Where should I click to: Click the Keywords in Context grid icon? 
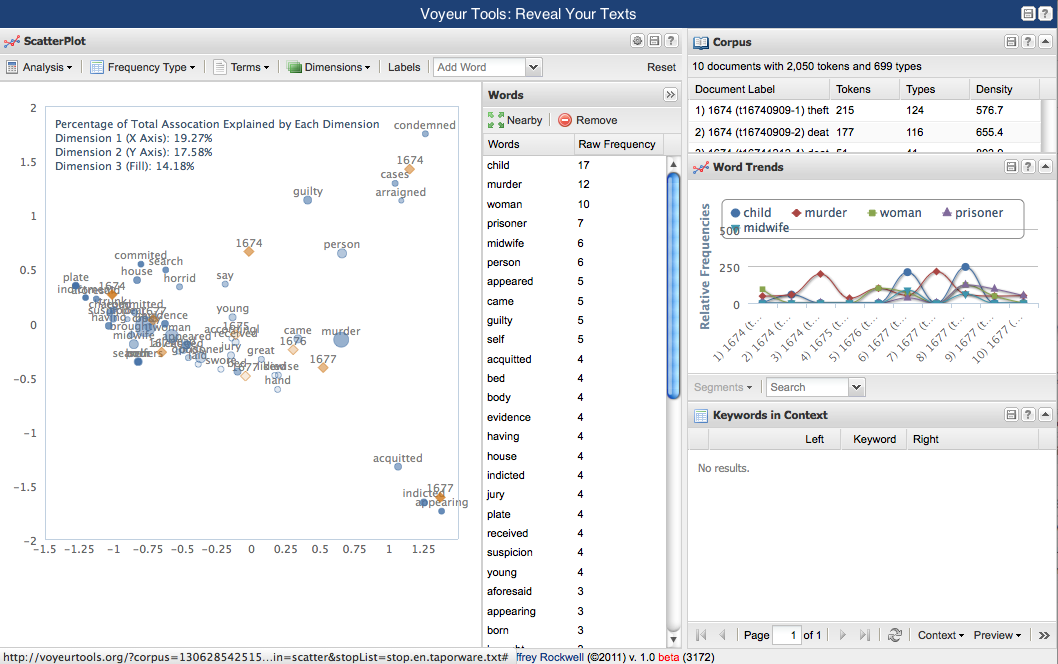coord(701,416)
